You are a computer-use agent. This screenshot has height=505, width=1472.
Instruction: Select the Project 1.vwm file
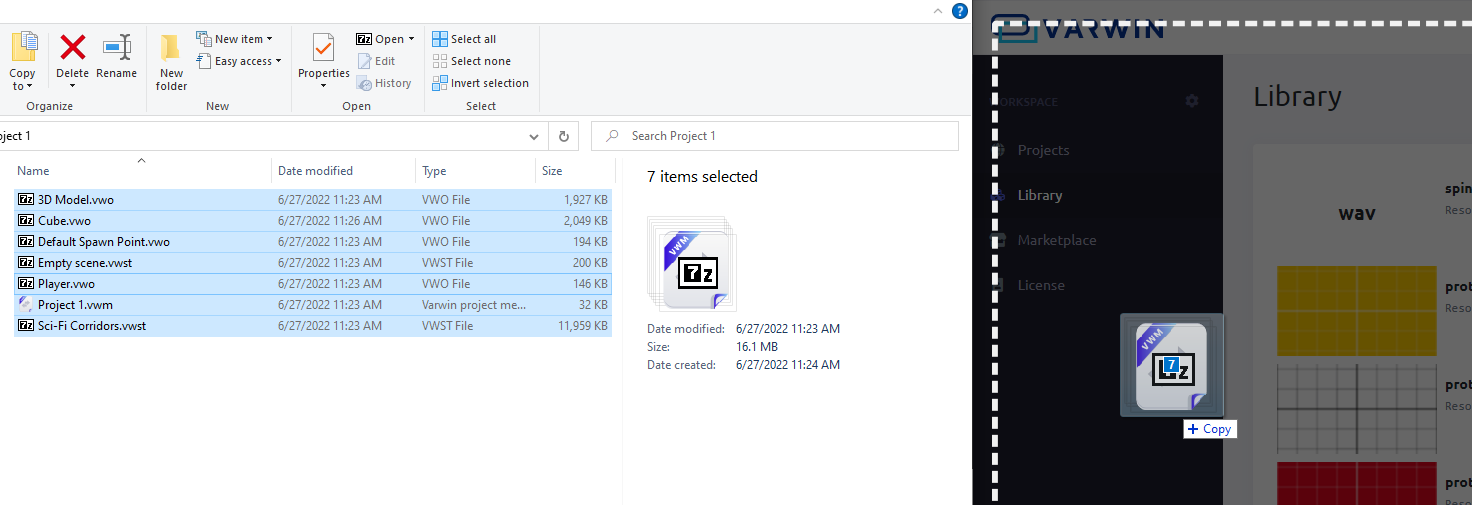313,305
